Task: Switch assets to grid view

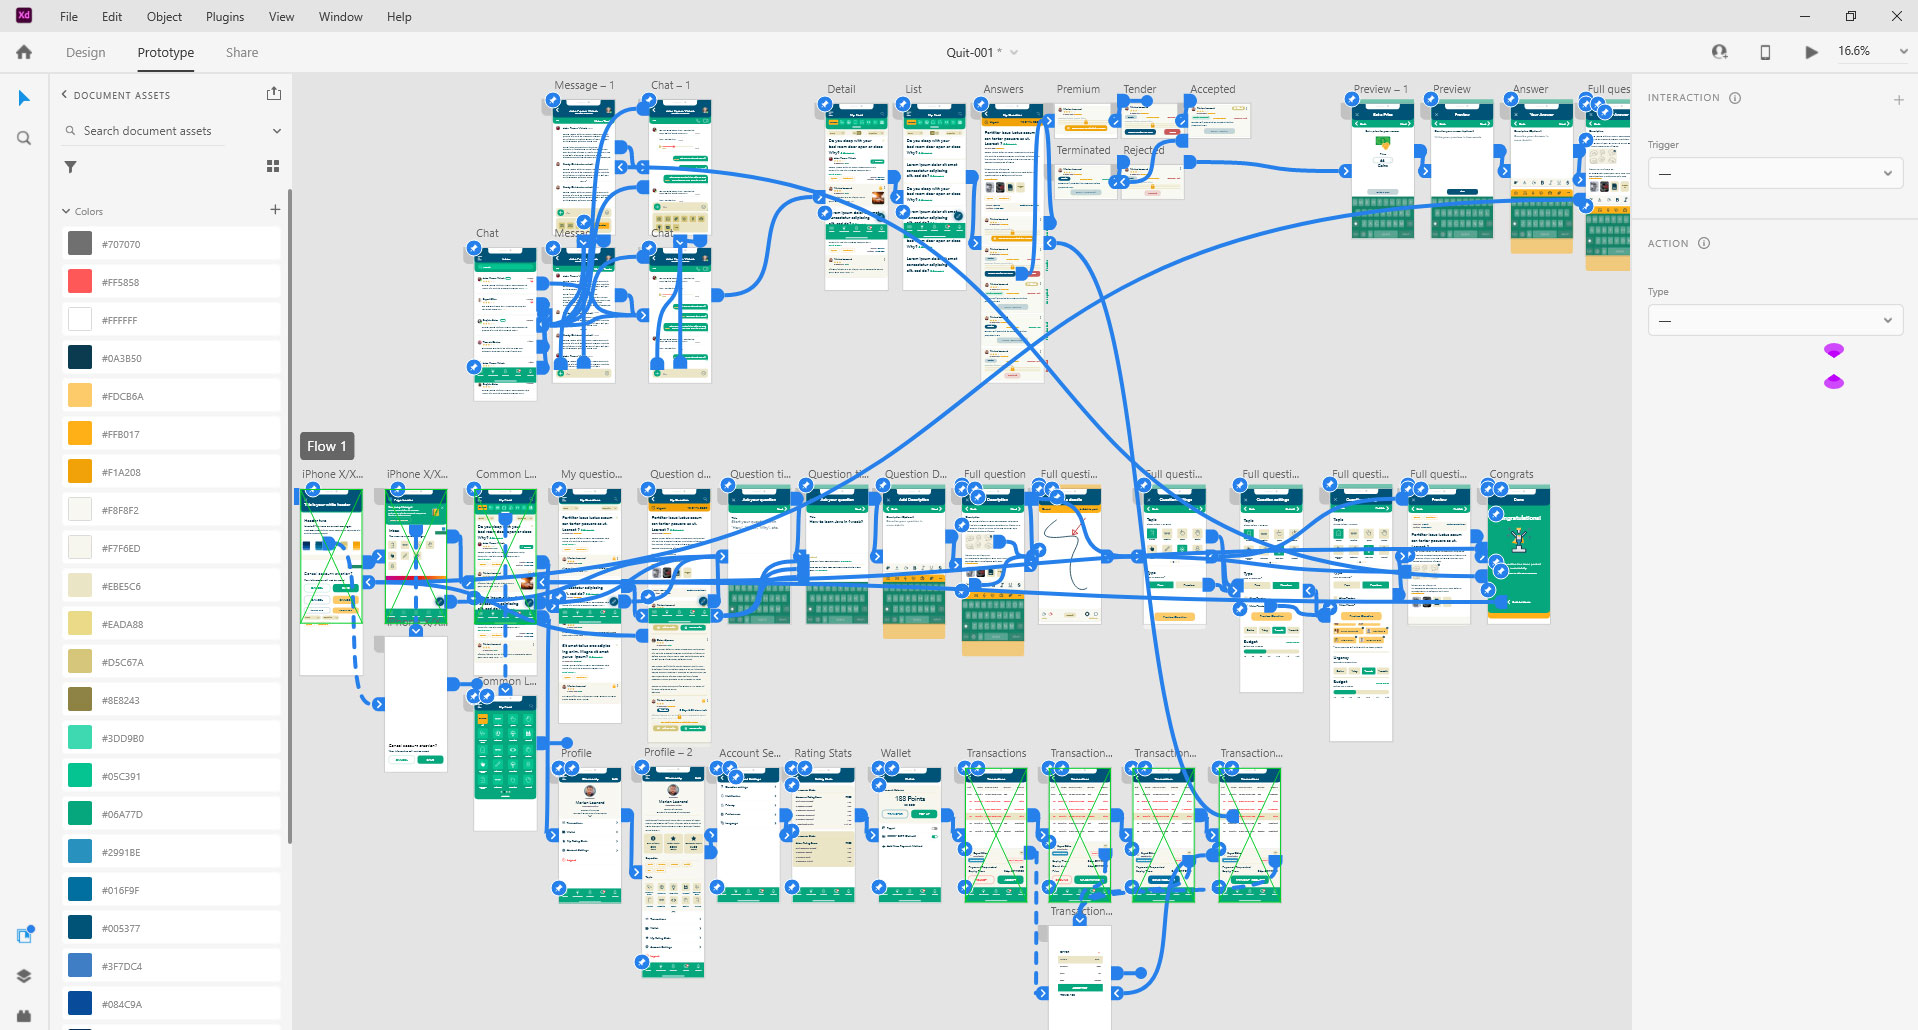Action: coord(273,167)
